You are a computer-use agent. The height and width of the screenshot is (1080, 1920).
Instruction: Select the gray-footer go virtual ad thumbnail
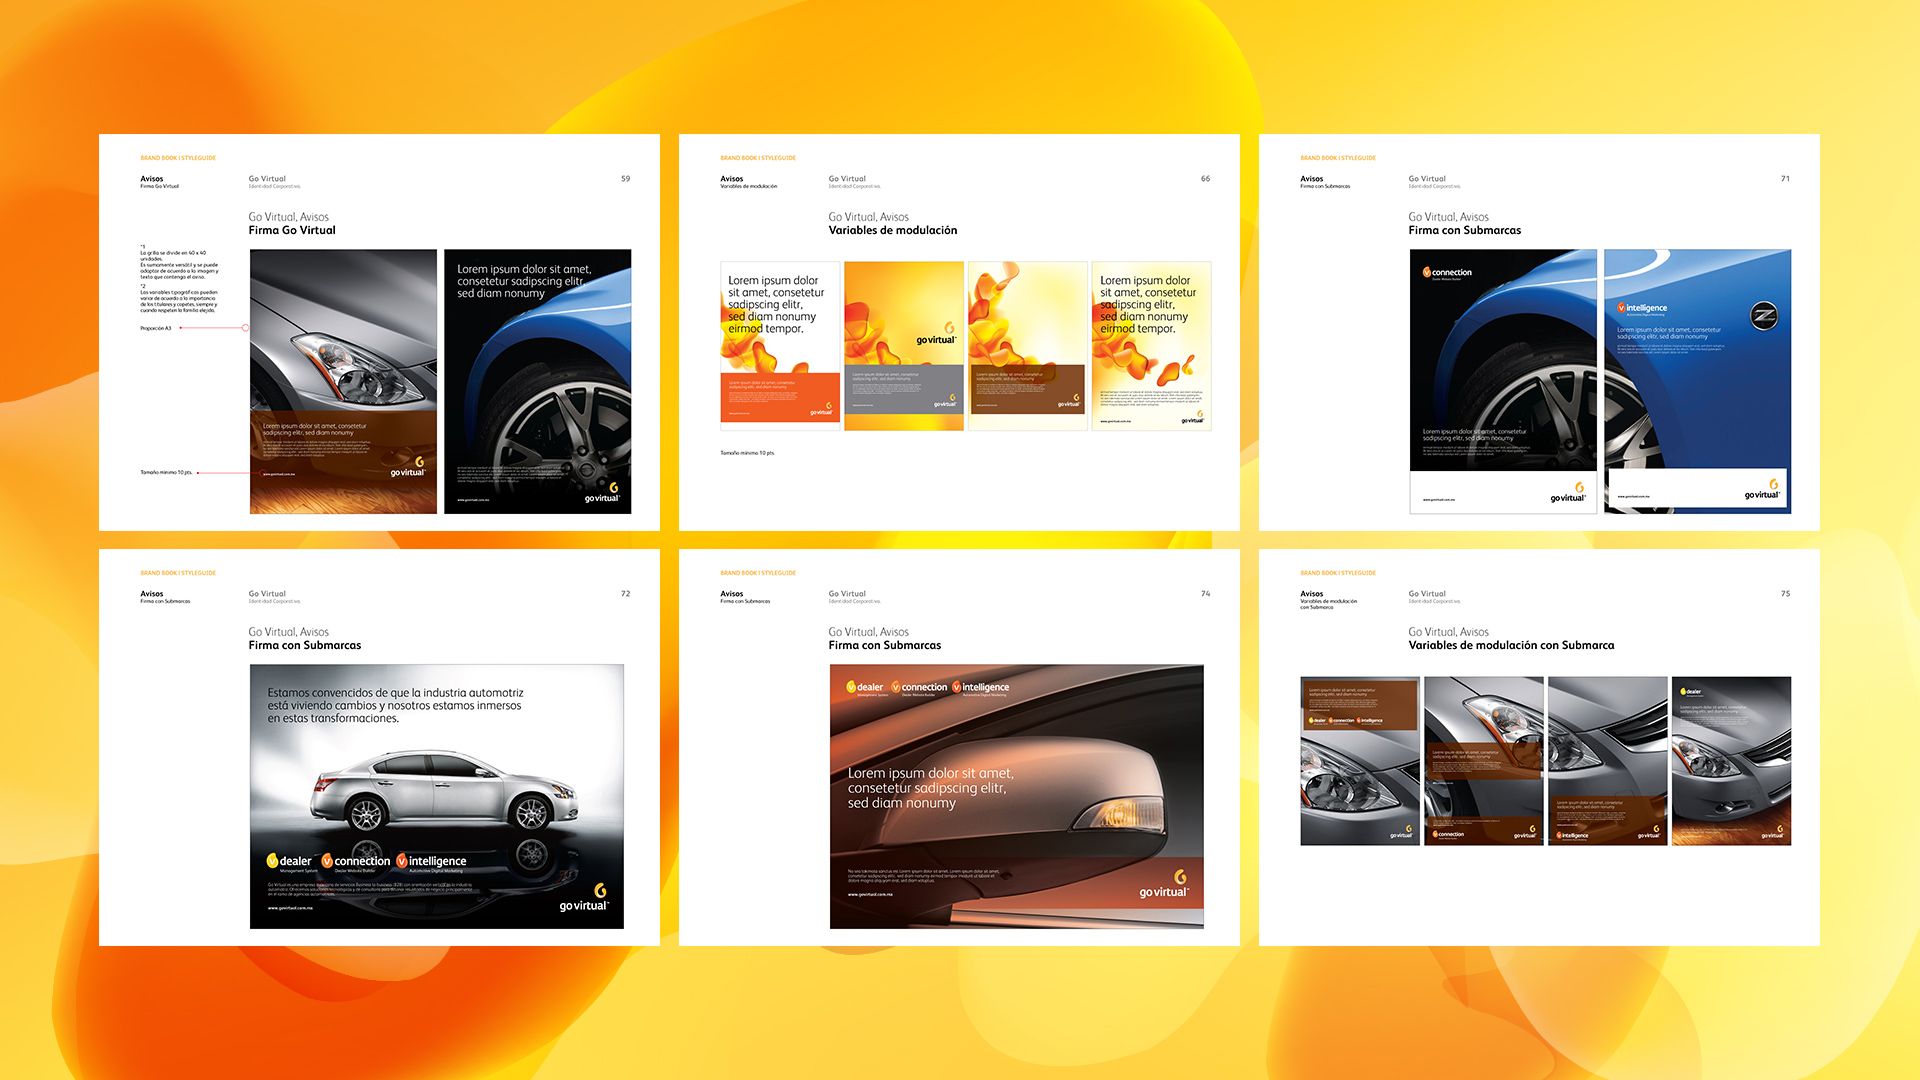[904, 346]
